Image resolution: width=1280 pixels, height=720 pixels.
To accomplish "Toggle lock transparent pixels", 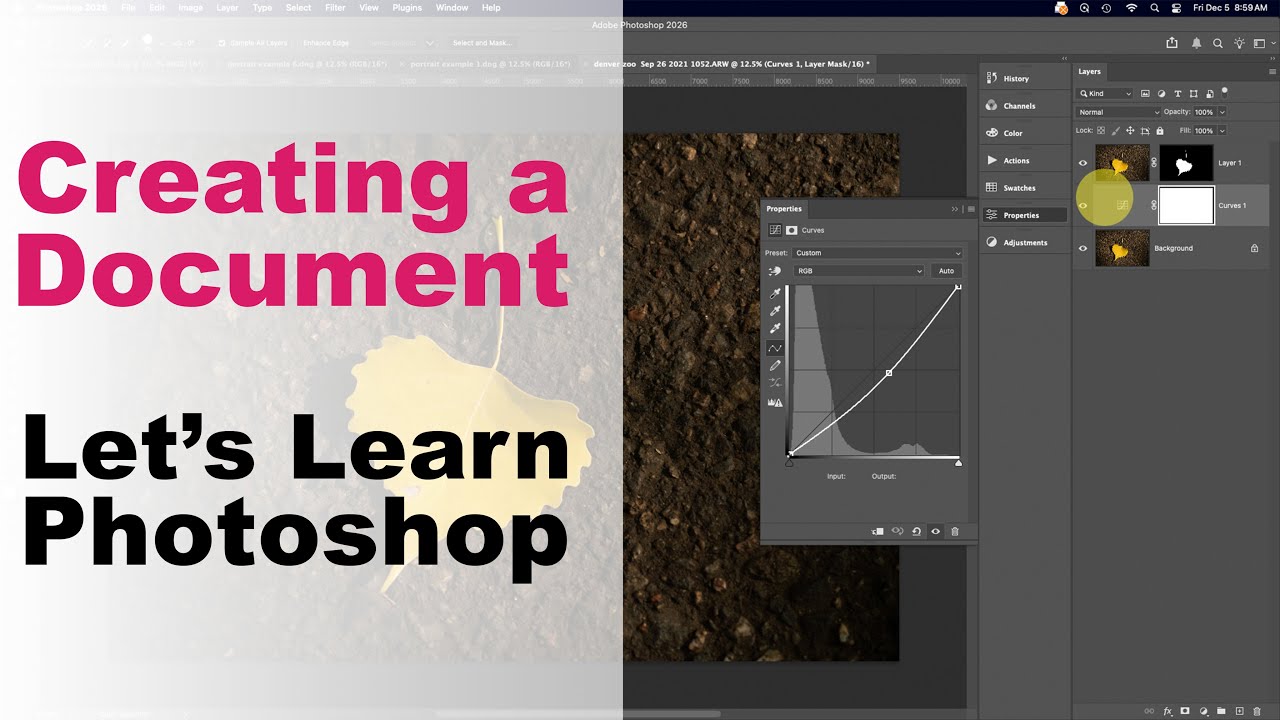I will click(x=1102, y=130).
